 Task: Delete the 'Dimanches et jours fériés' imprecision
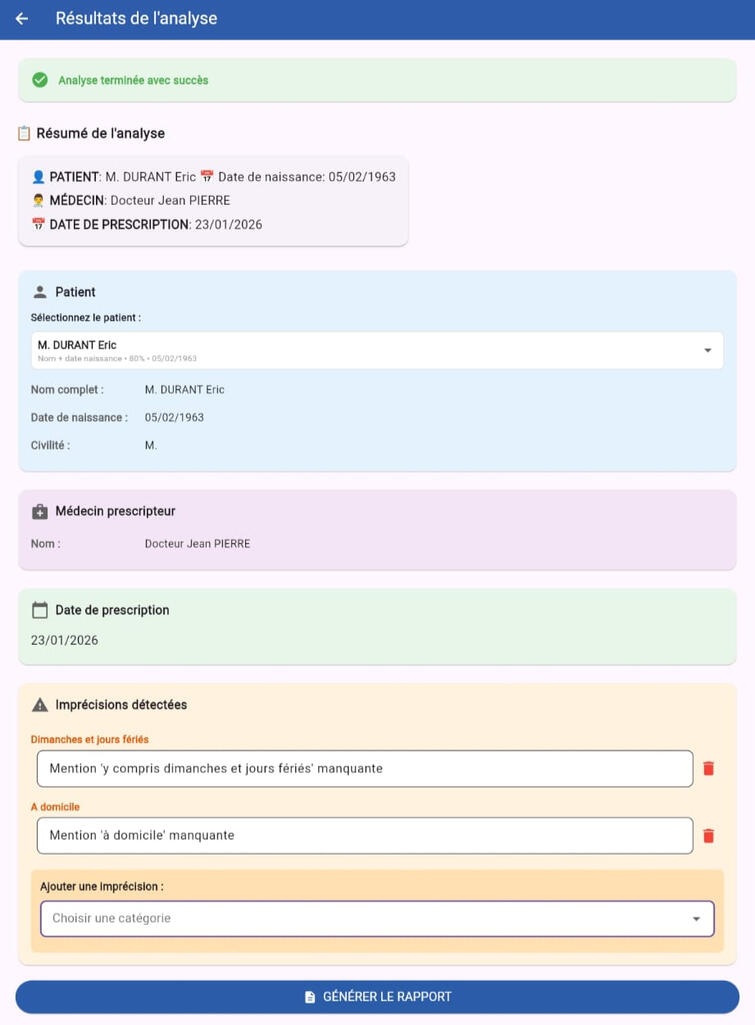coord(708,768)
